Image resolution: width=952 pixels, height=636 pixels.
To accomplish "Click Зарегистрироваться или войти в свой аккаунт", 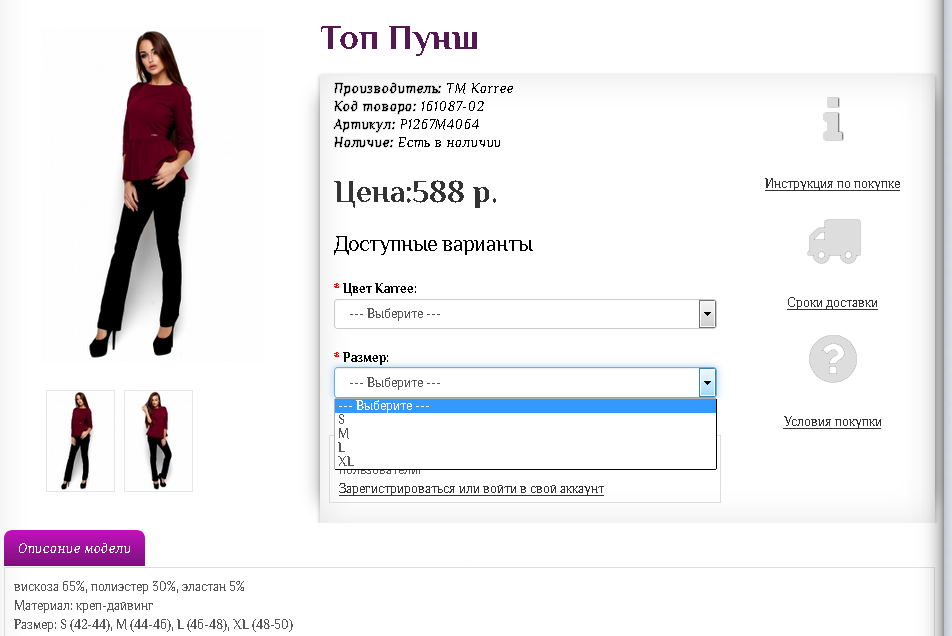I will coord(471,489).
